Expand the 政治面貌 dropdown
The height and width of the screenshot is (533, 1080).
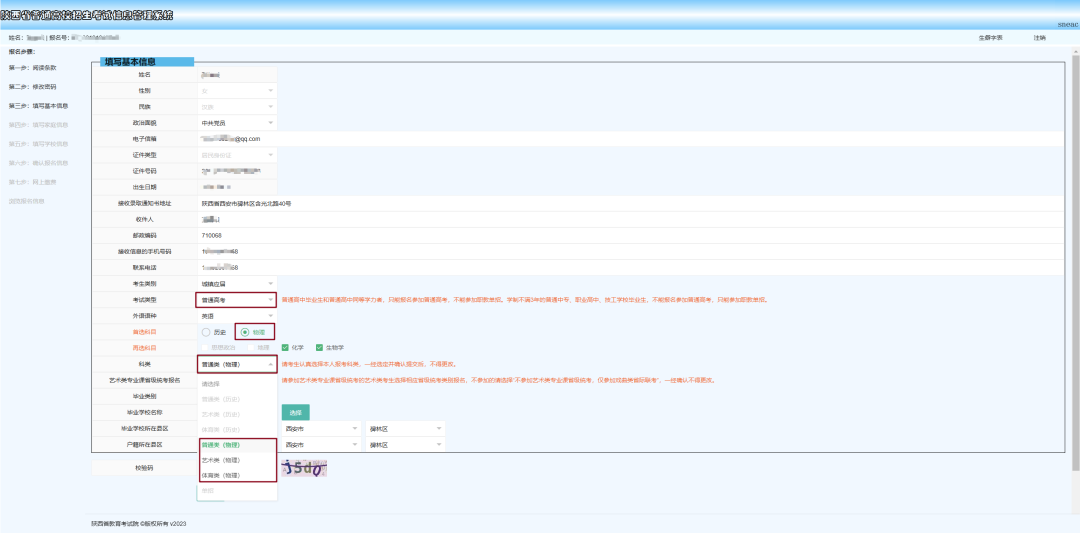coord(237,123)
